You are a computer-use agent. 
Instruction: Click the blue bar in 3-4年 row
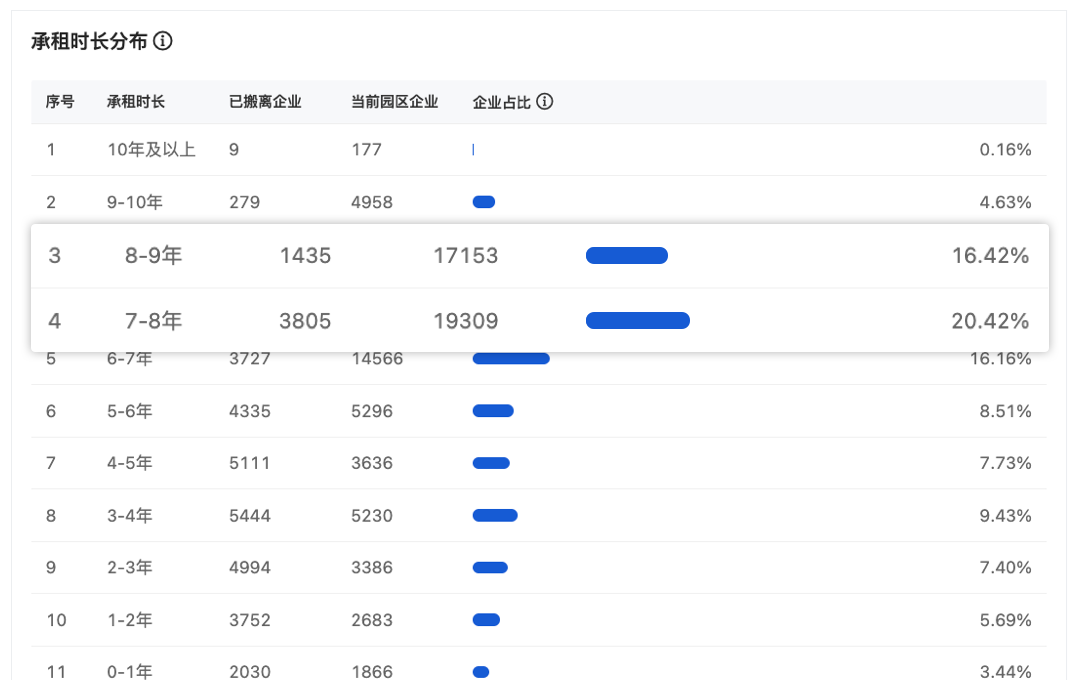(495, 516)
